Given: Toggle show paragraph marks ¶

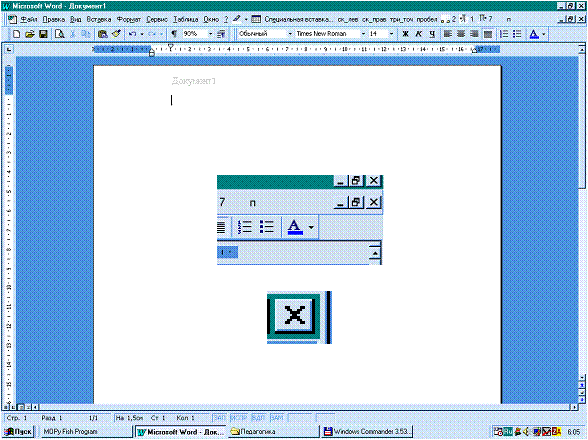Looking at the screenshot, I should (x=174, y=34).
